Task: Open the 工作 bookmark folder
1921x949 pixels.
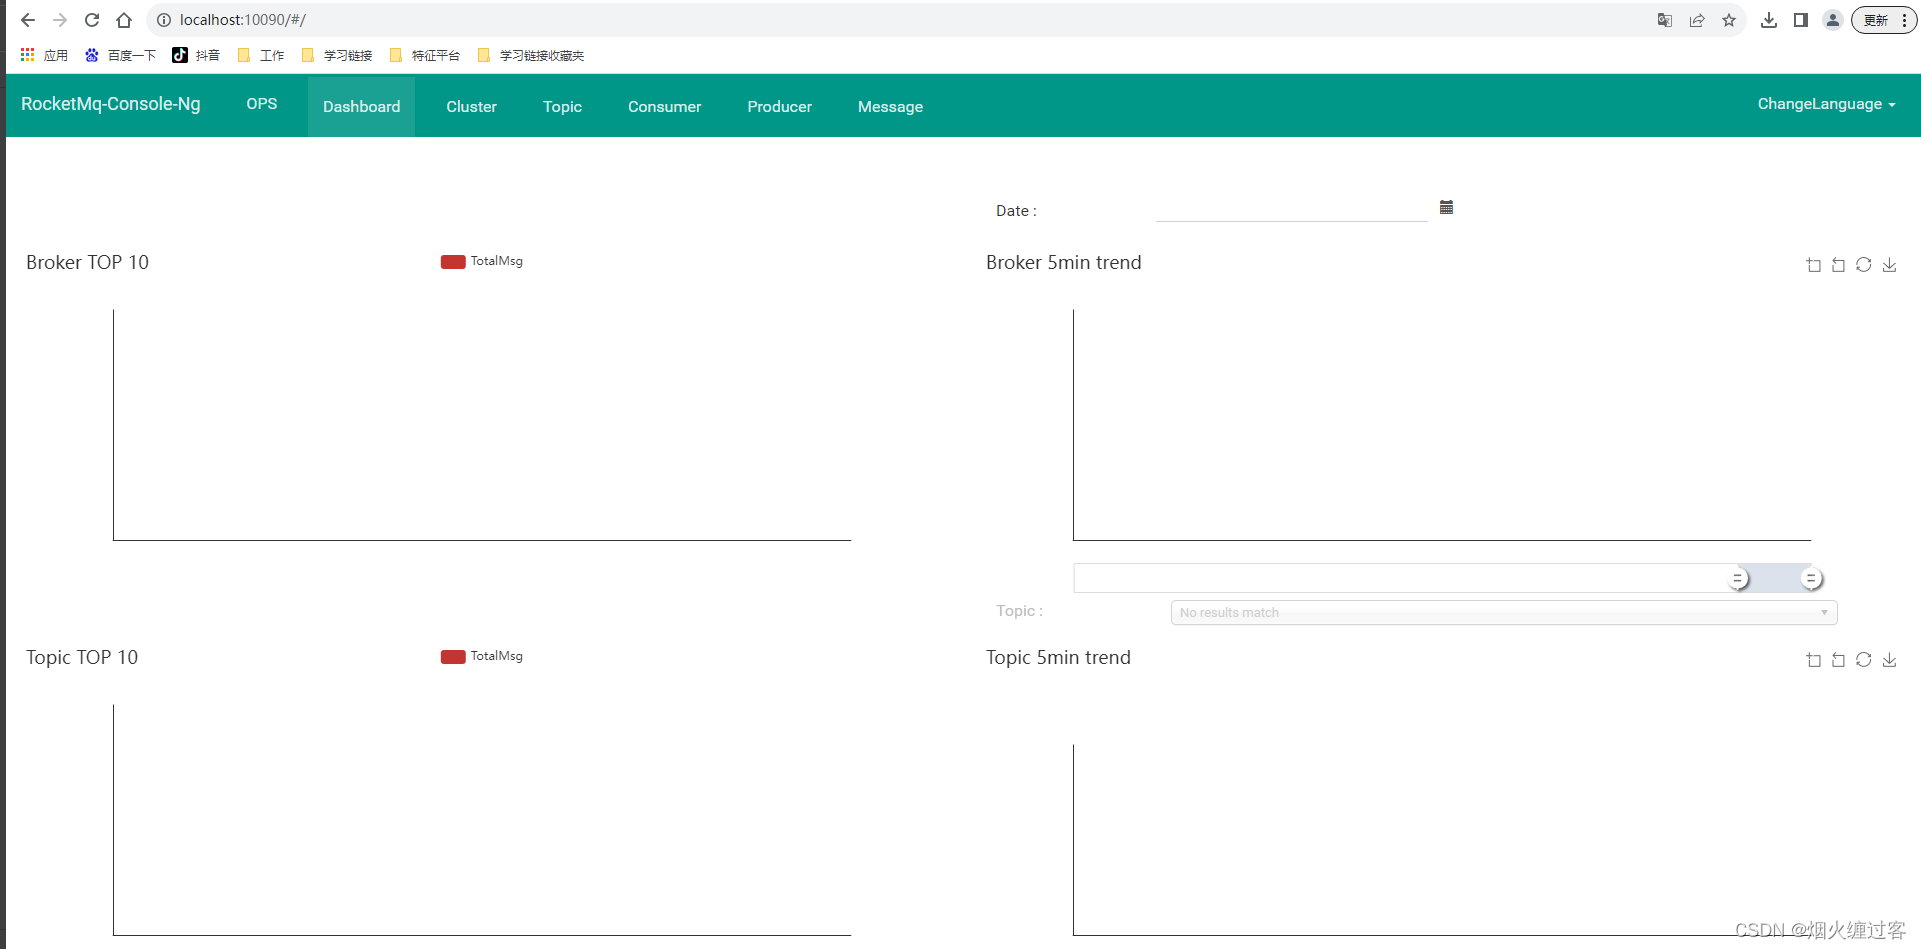Action: 261,55
